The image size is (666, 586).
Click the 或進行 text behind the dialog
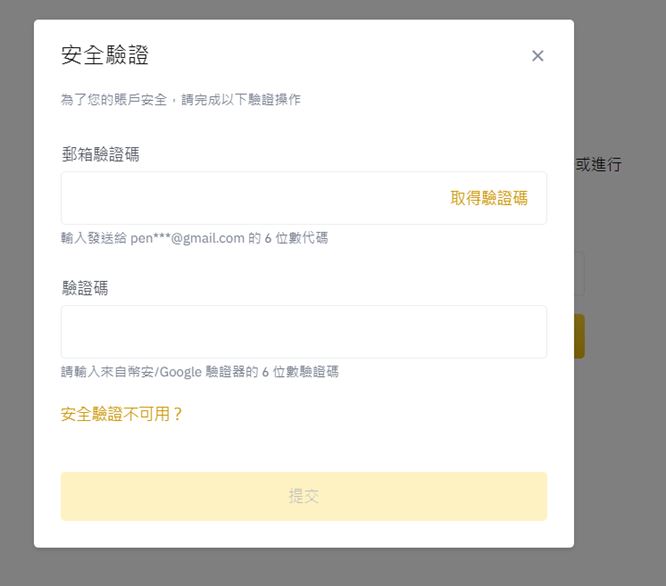pos(599,165)
